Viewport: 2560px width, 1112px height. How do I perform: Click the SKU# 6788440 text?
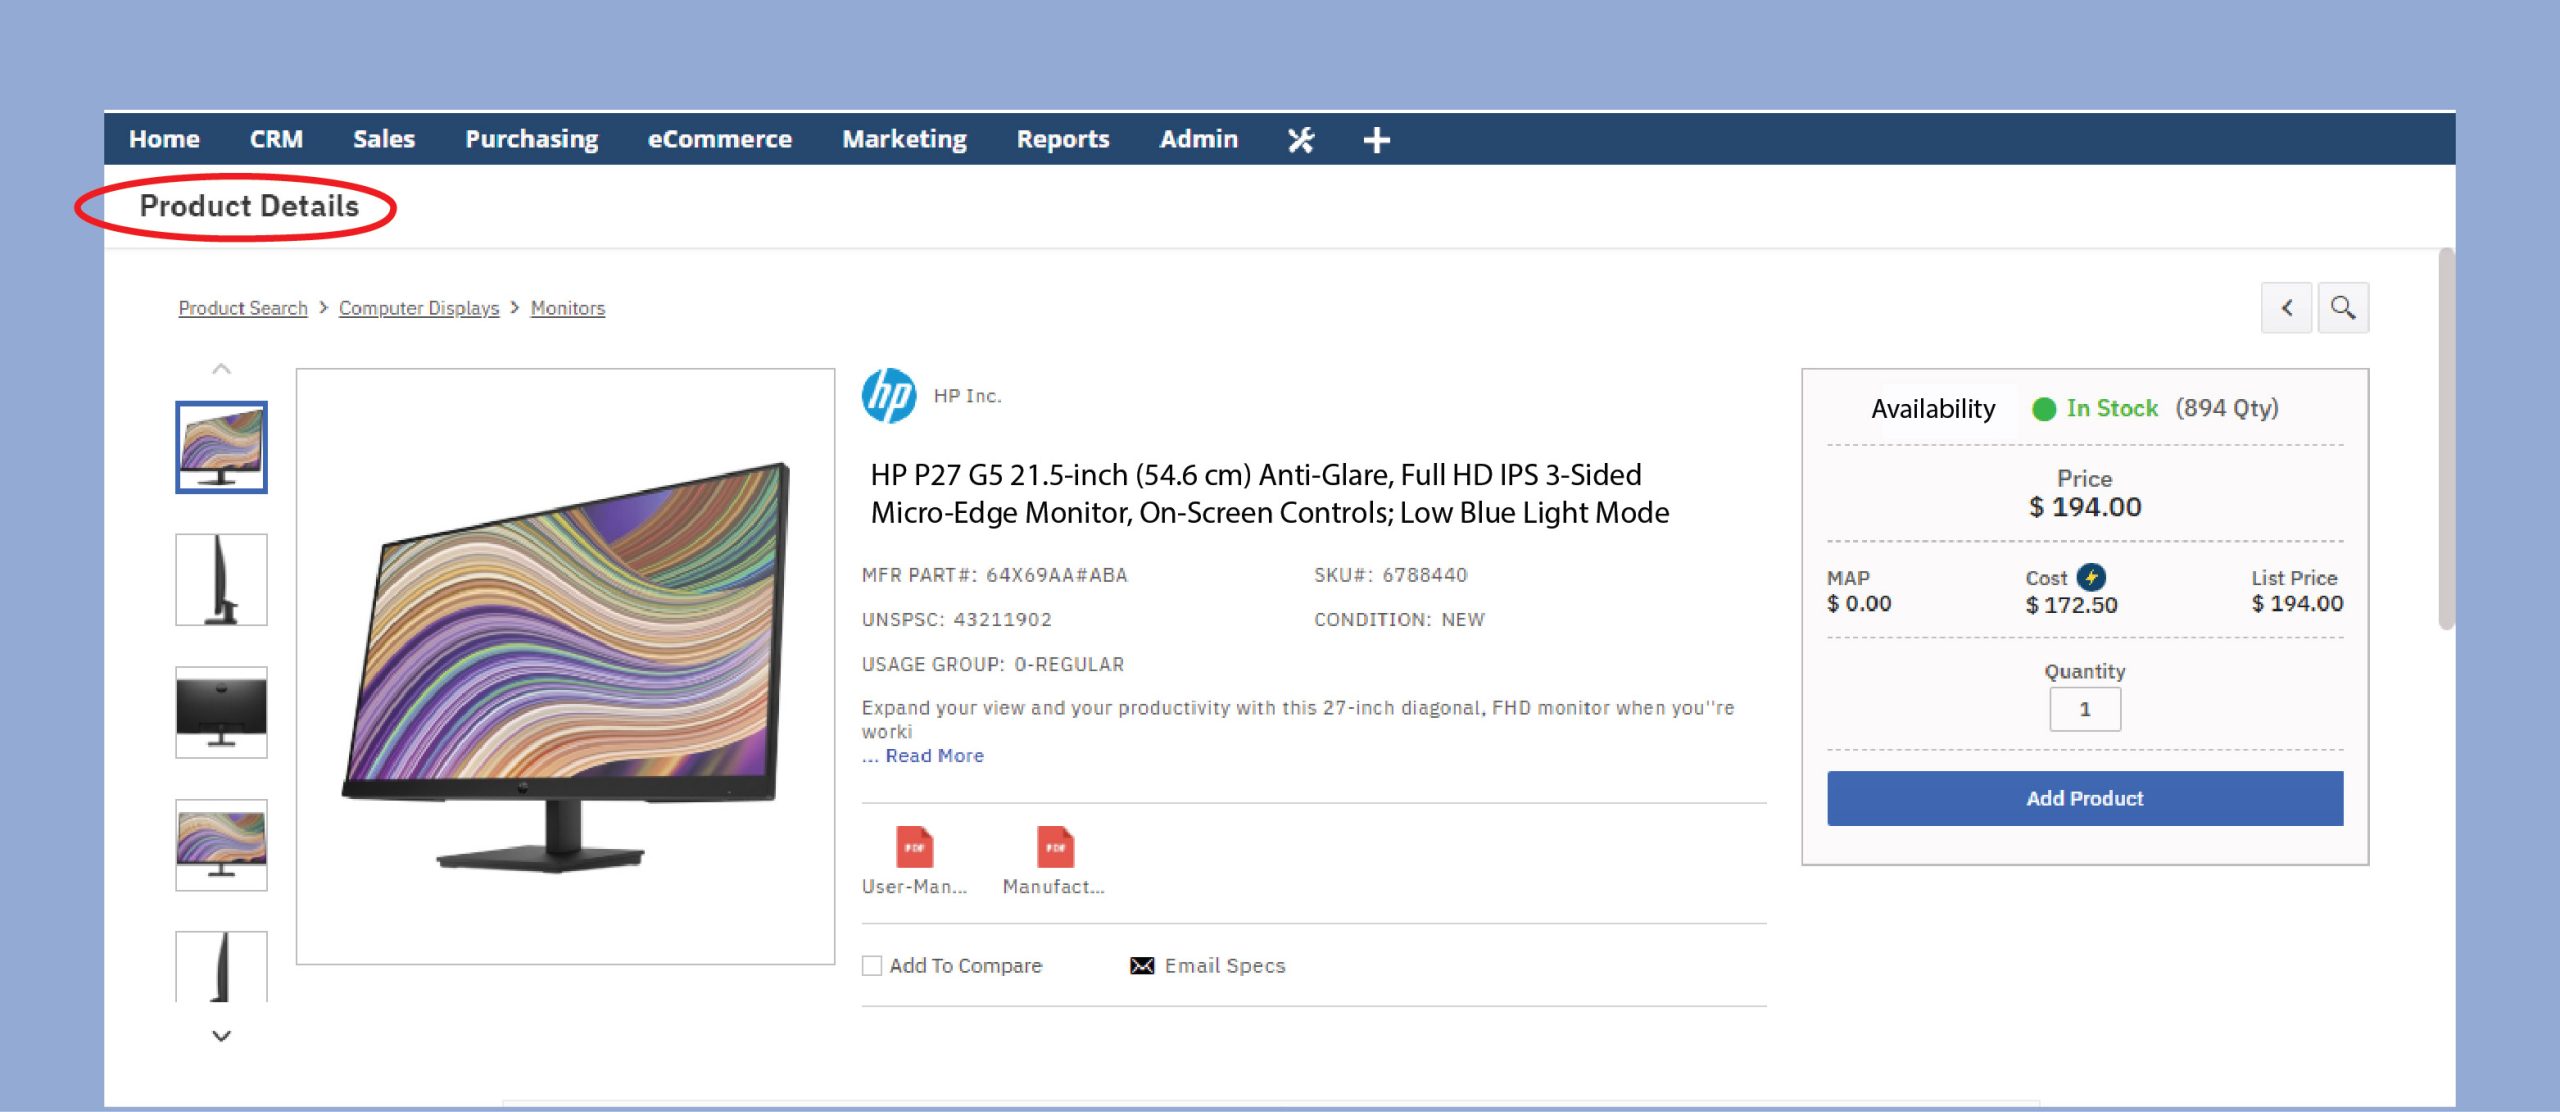coord(1390,575)
